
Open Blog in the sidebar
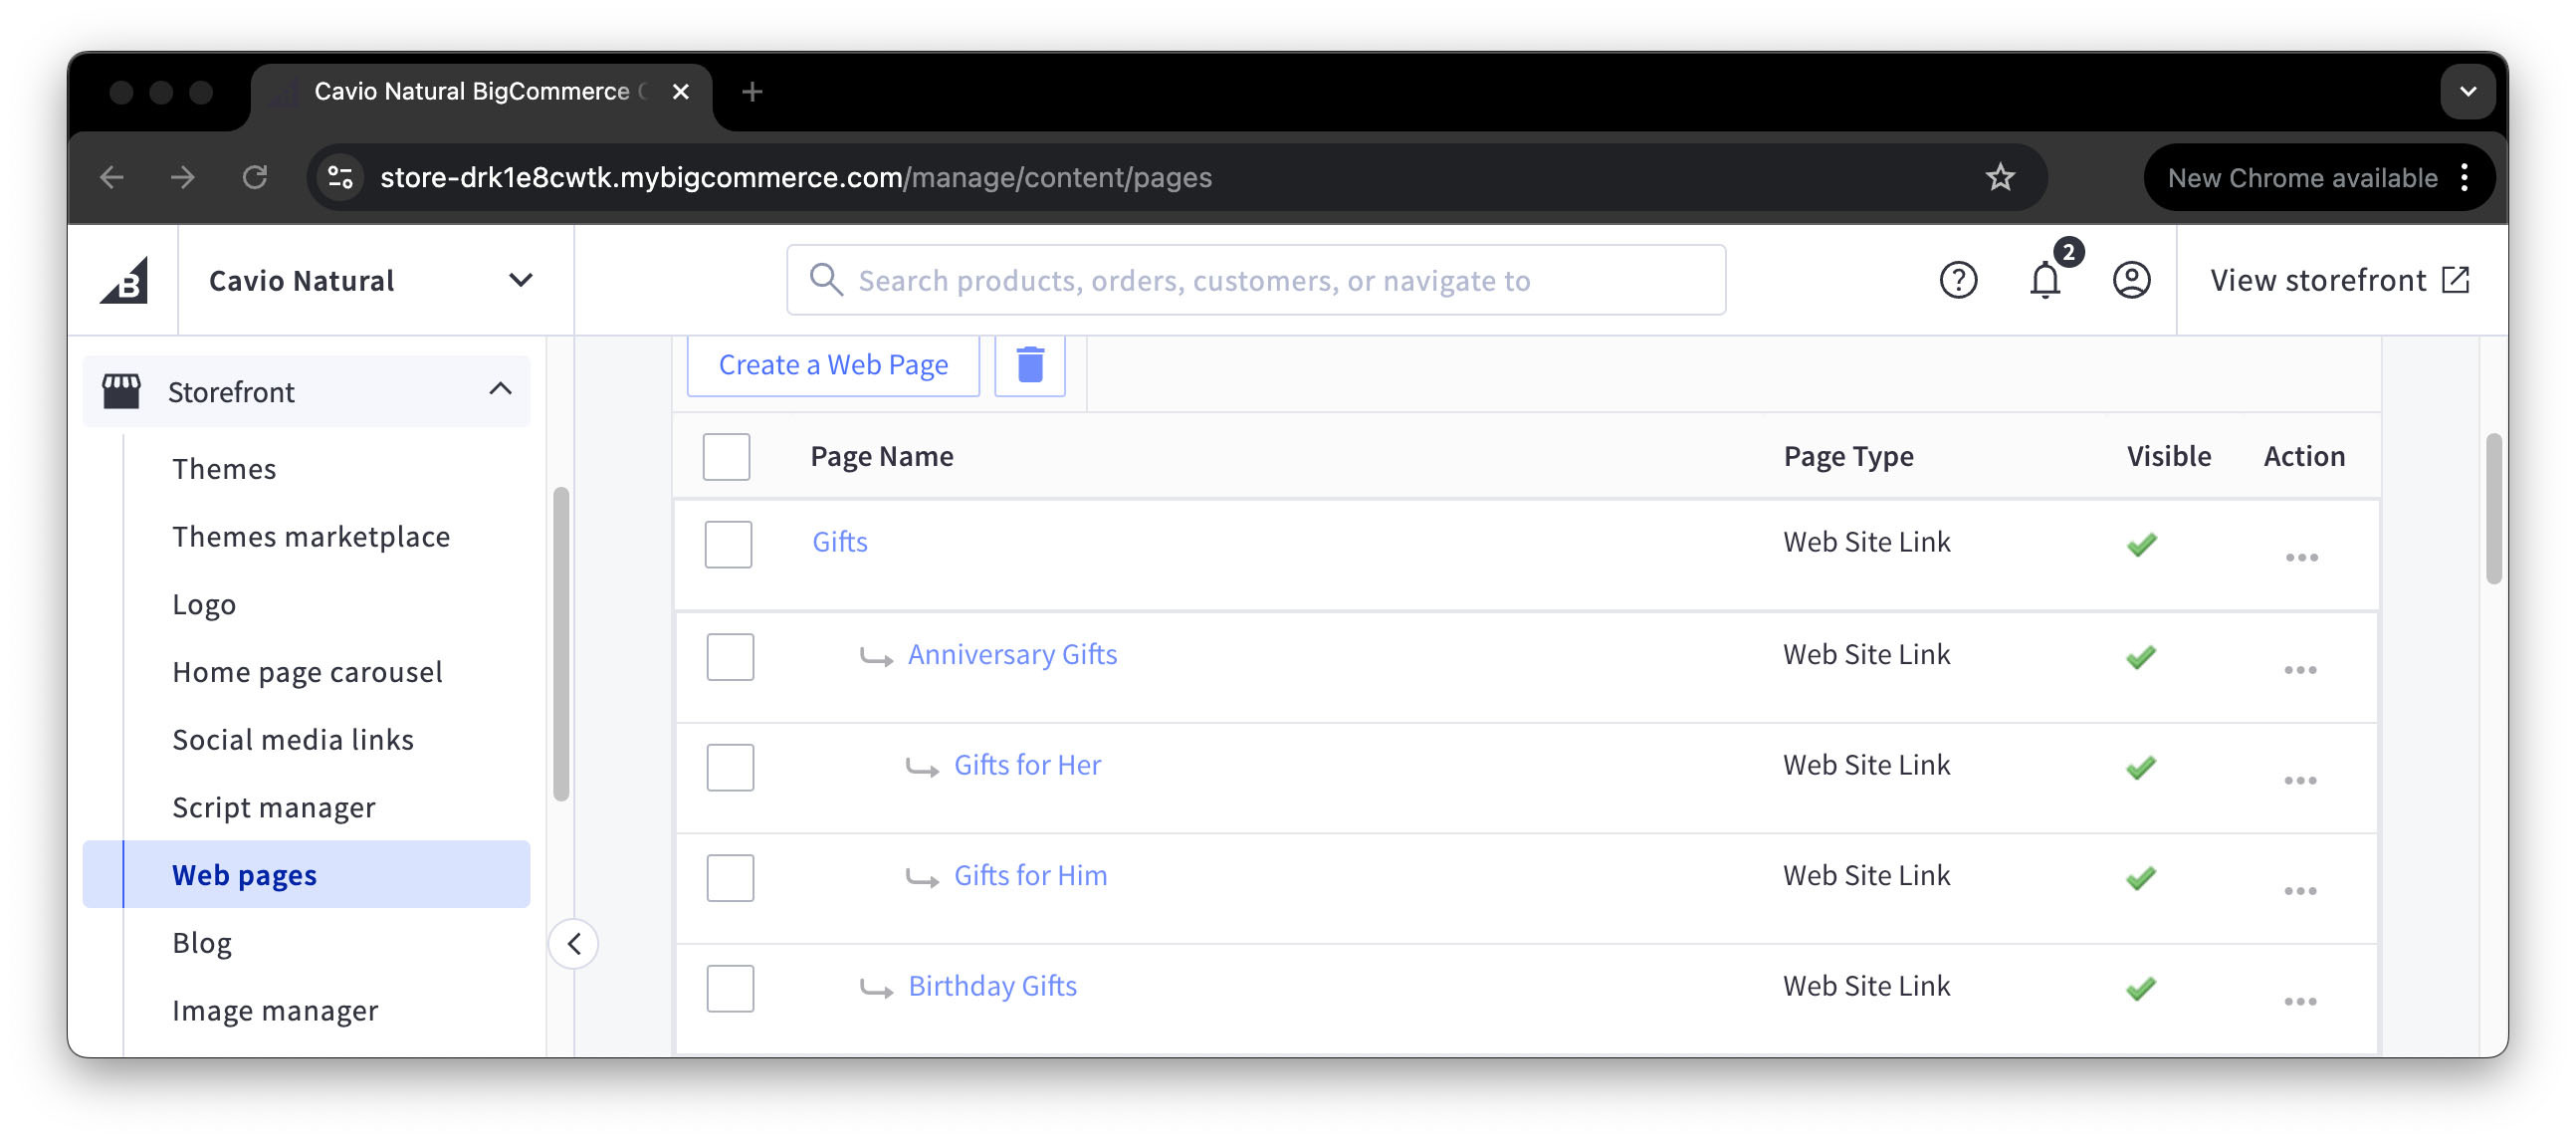click(x=202, y=943)
